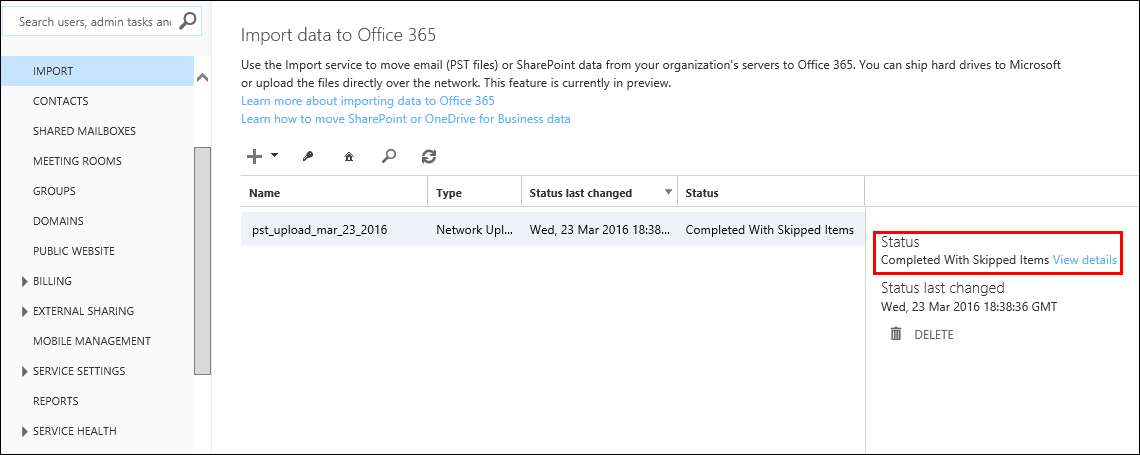Sort by the Status column header
The width and height of the screenshot is (1140, 455).
771,193
